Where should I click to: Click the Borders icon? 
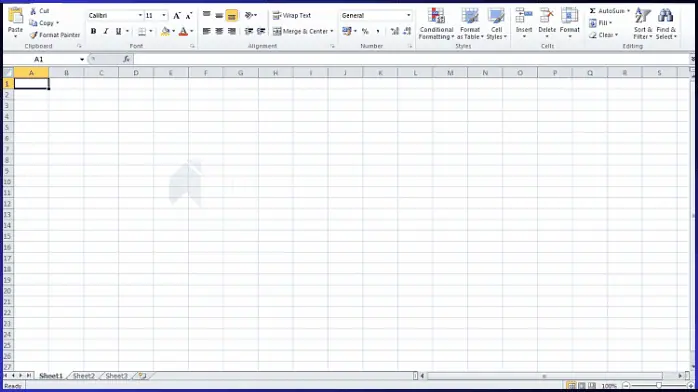[142, 31]
